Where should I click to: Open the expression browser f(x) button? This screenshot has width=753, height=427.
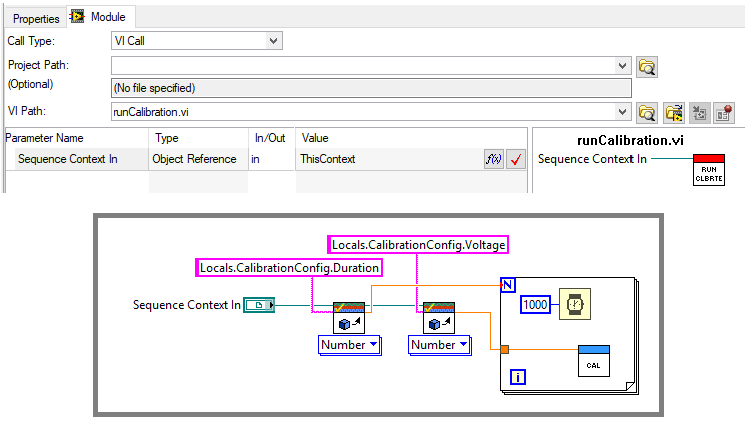tap(493, 159)
